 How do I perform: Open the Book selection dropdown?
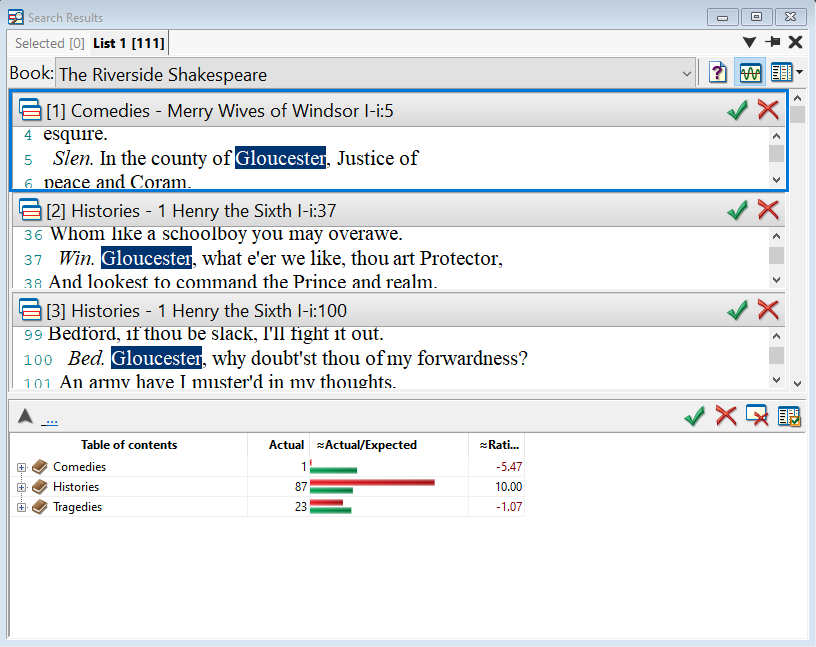click(x=686, y=74)
